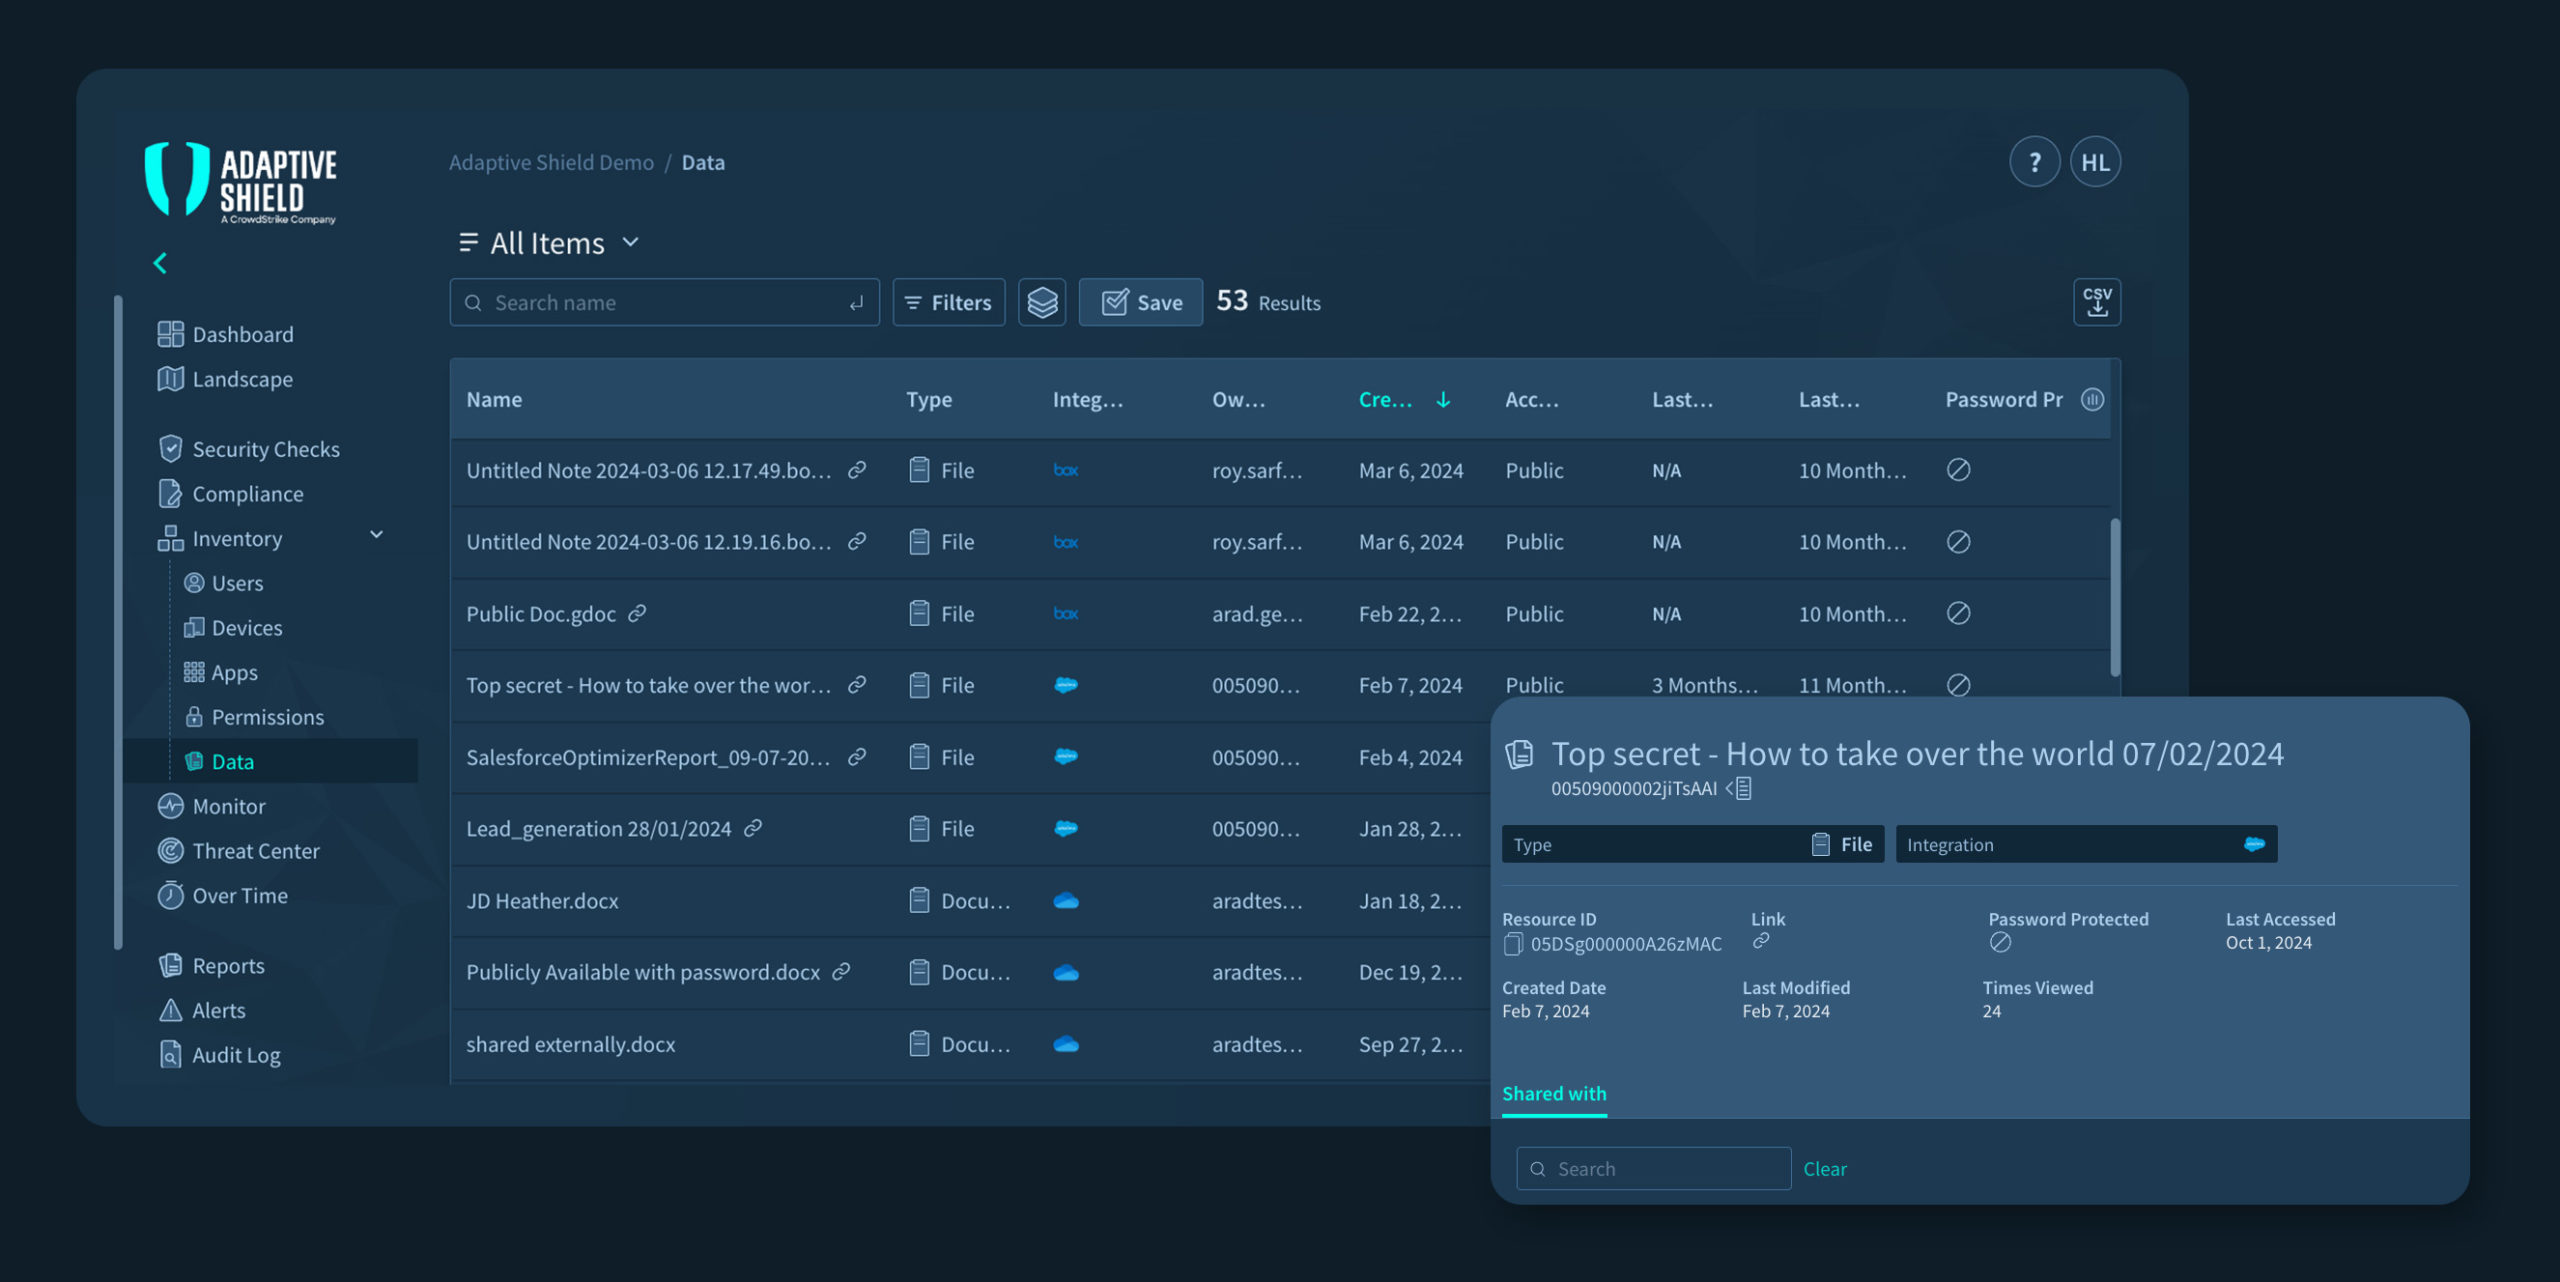The height and width of the screenshot is (1282, 2560).
Task: Click link icon beside Untitled Note 12.19.16
Action: tap(857, 542)
